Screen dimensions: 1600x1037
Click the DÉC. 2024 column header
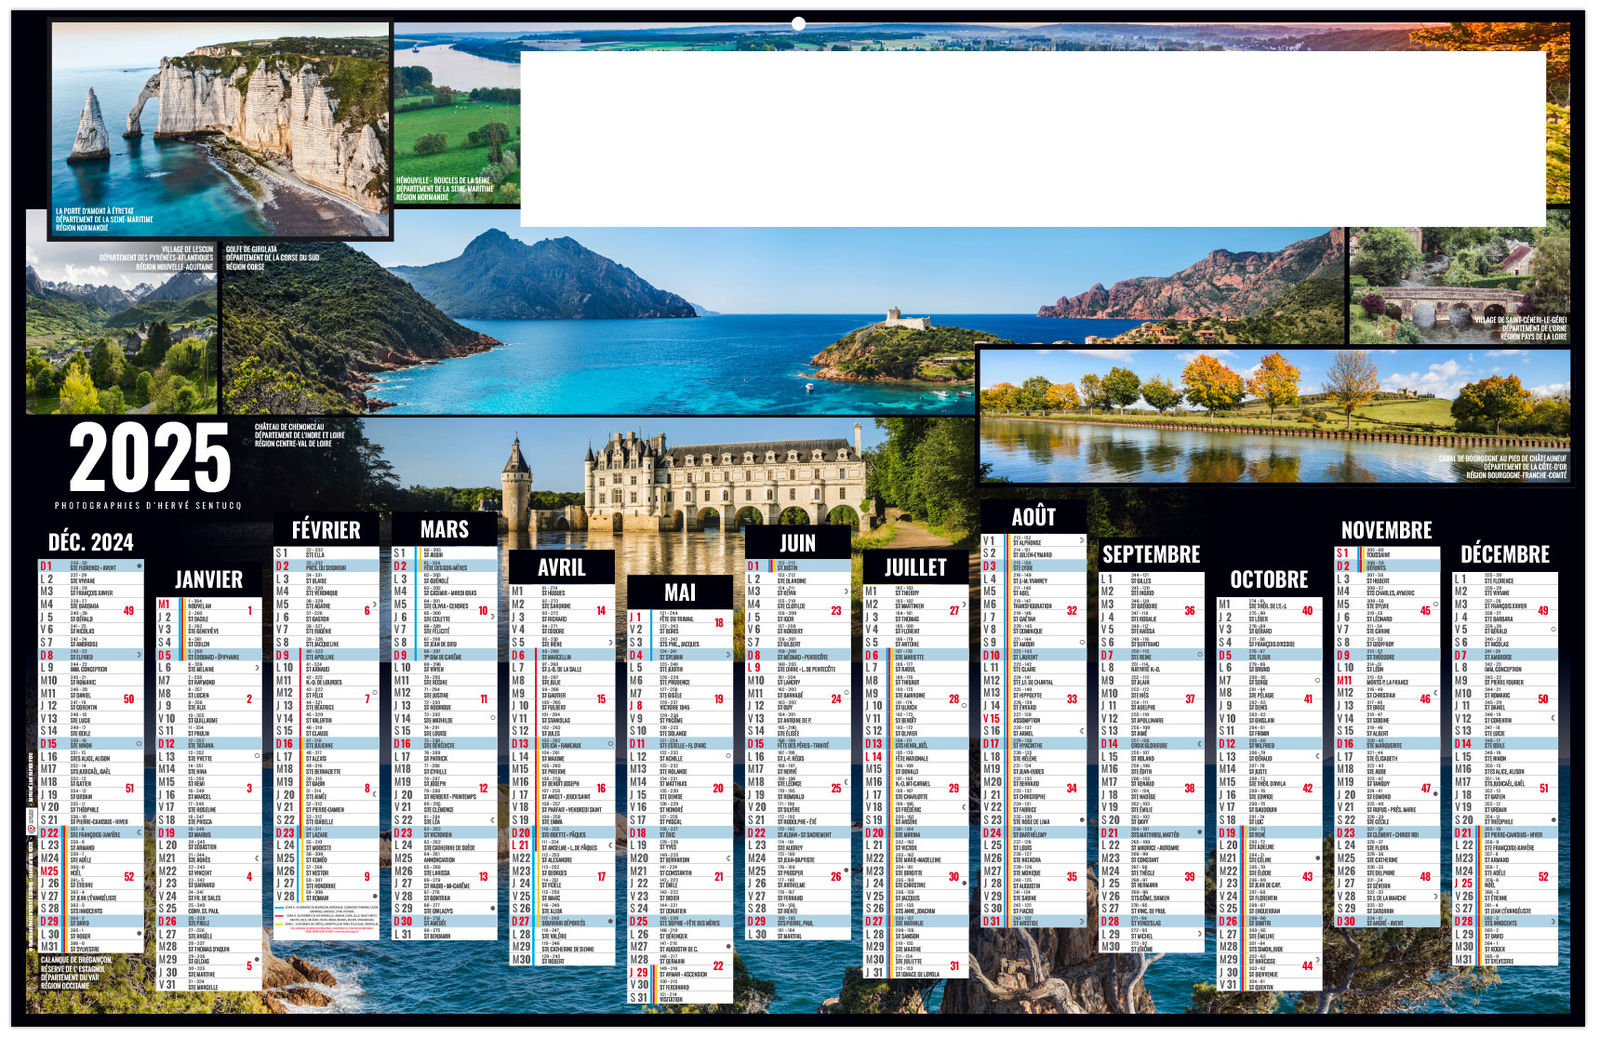pyautogui.click(x=91, y=543)
